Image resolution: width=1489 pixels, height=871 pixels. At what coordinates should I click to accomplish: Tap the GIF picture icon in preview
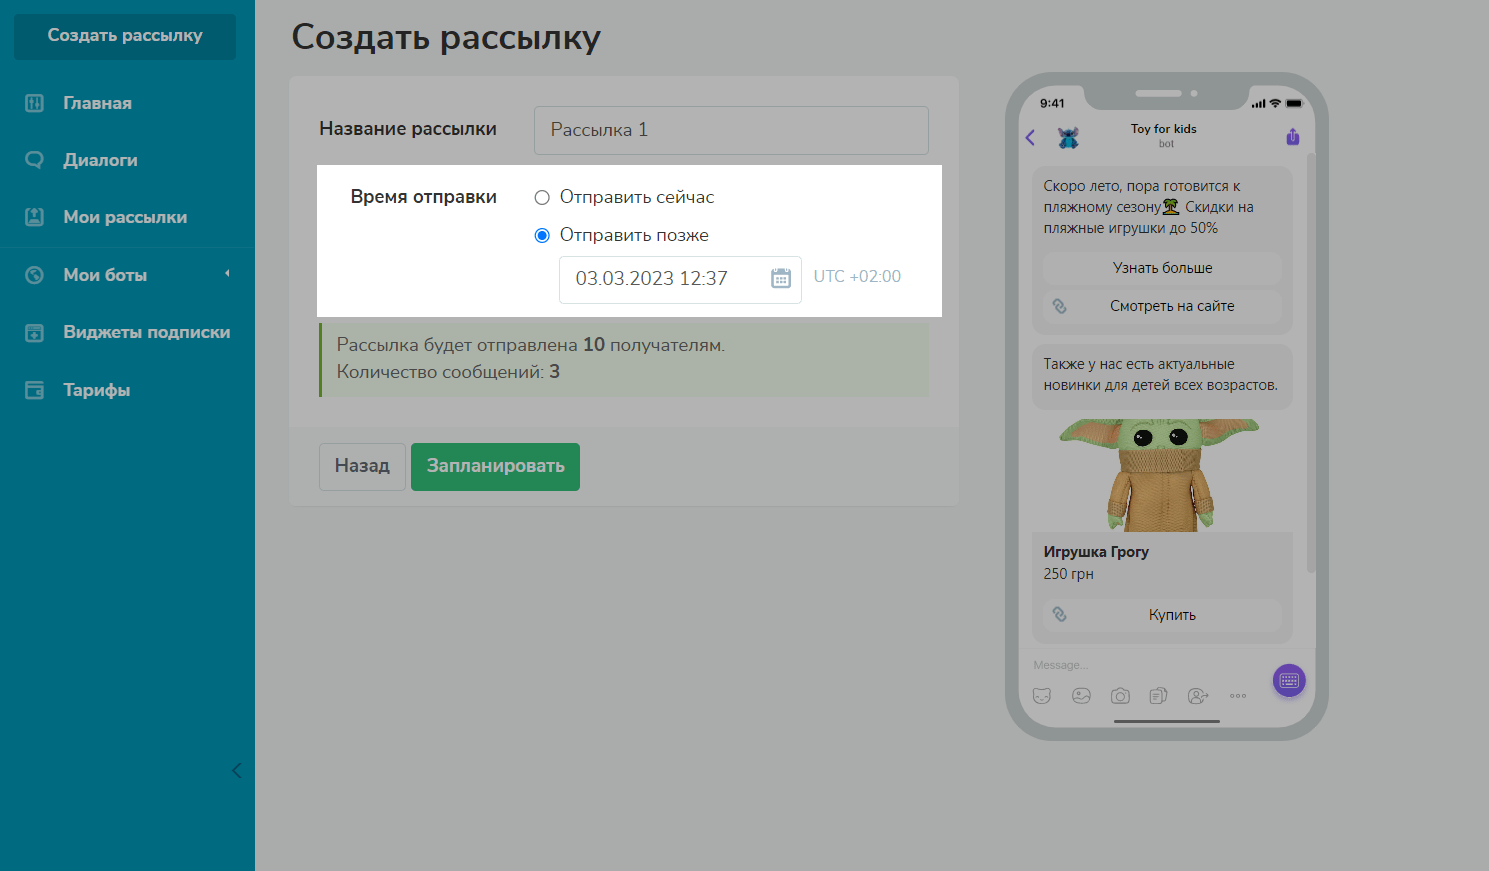(1081, 696)
